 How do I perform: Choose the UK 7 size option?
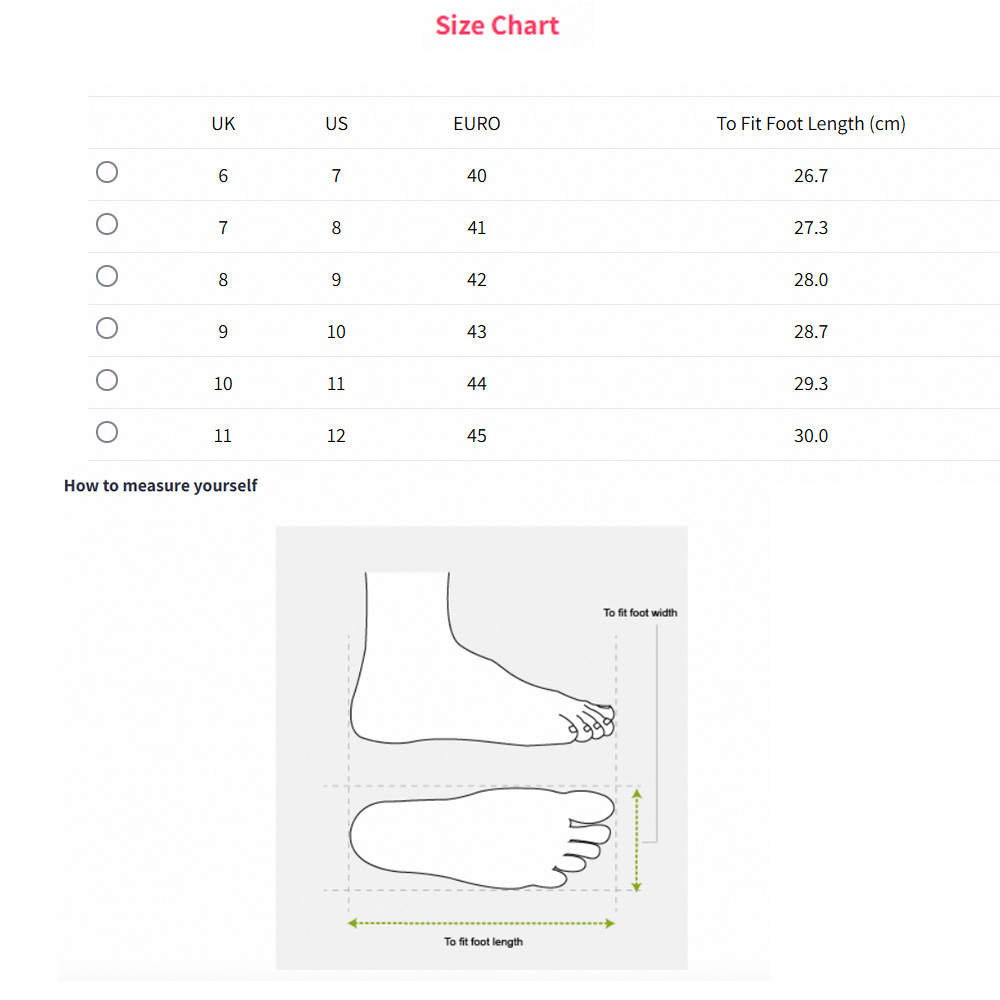pos(107,224)
